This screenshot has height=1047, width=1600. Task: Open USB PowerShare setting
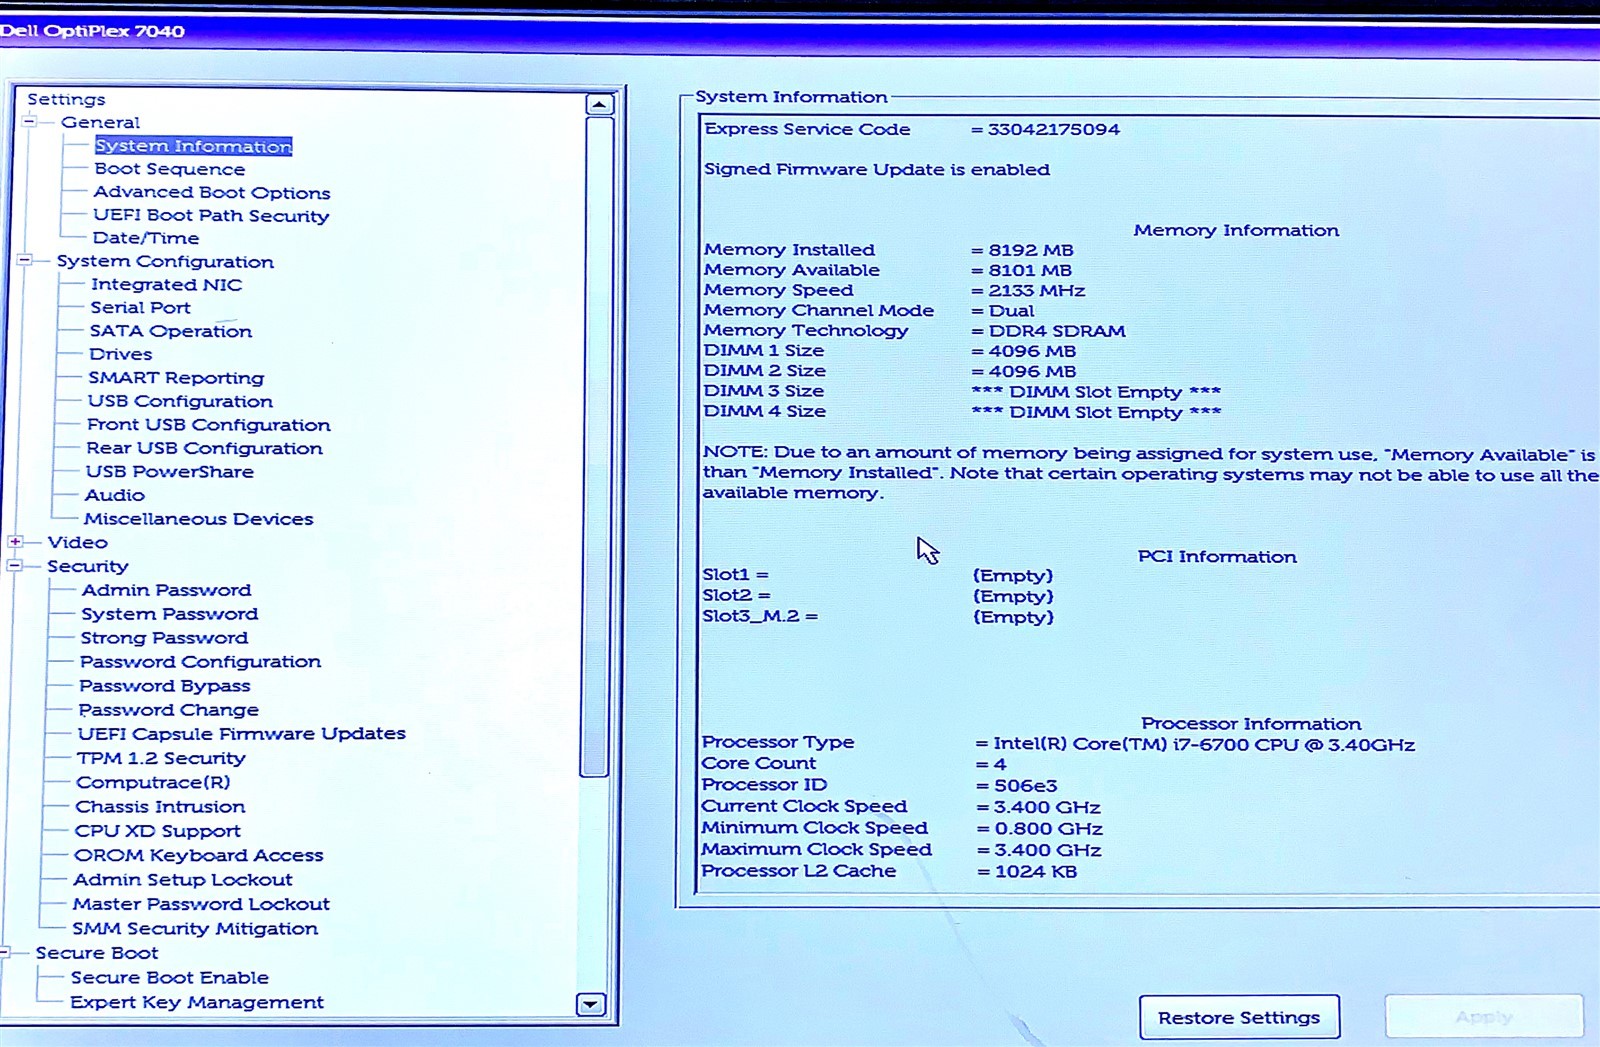click(x=170, y=471)
